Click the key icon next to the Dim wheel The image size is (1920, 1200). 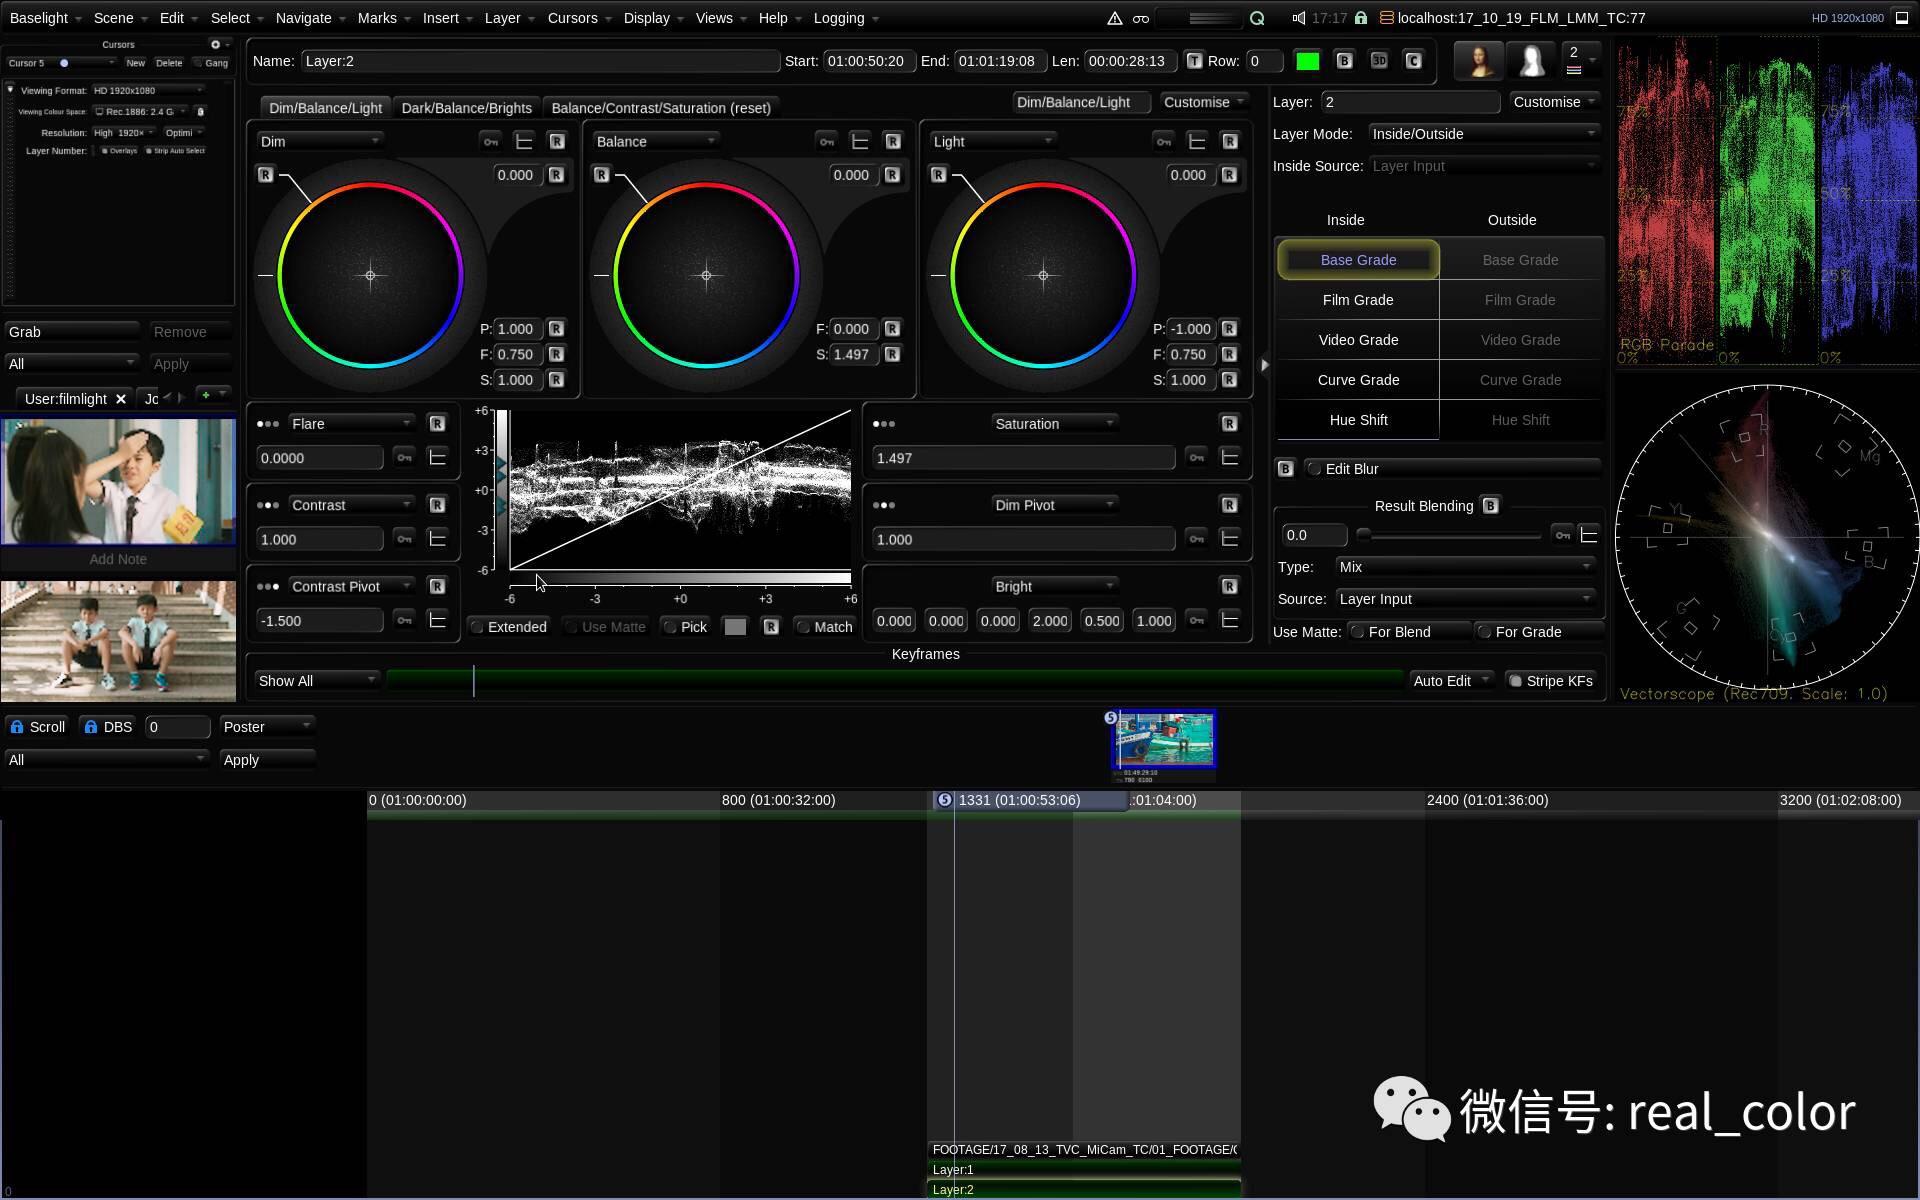[x=491, y=141]
